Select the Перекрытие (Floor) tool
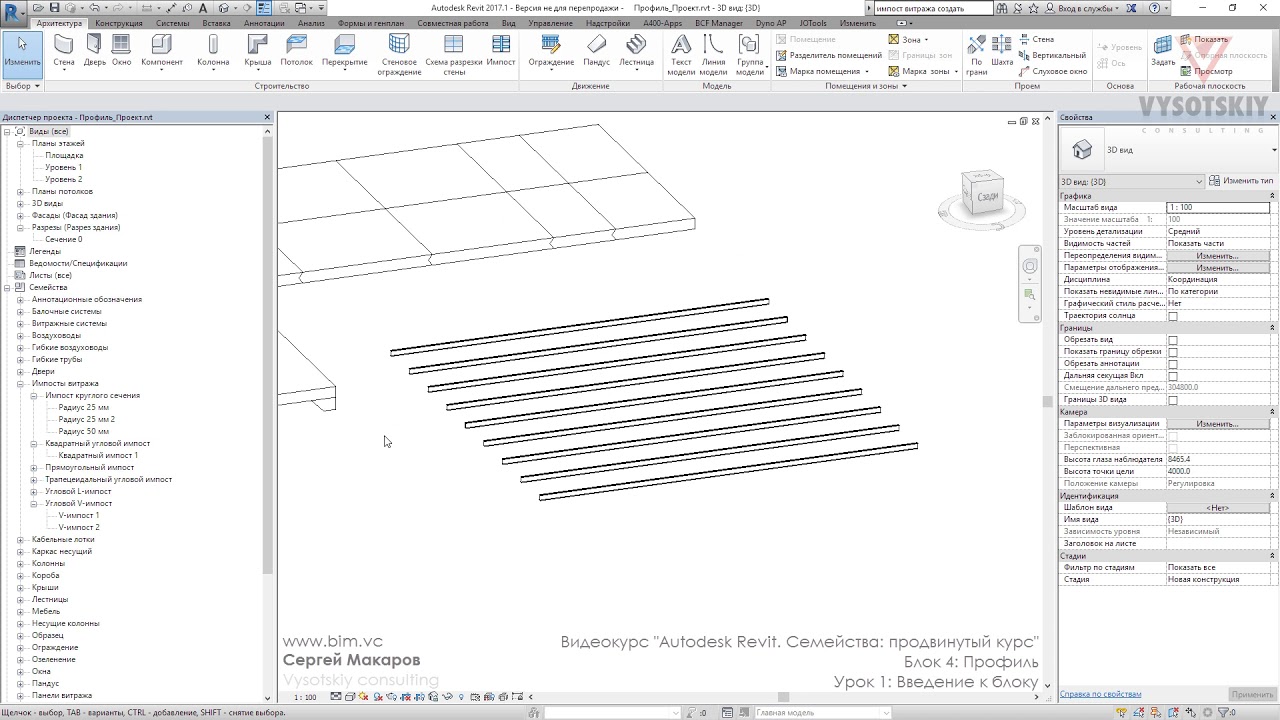The height and width of the screenshot is (720, 1280). [345, 51]
